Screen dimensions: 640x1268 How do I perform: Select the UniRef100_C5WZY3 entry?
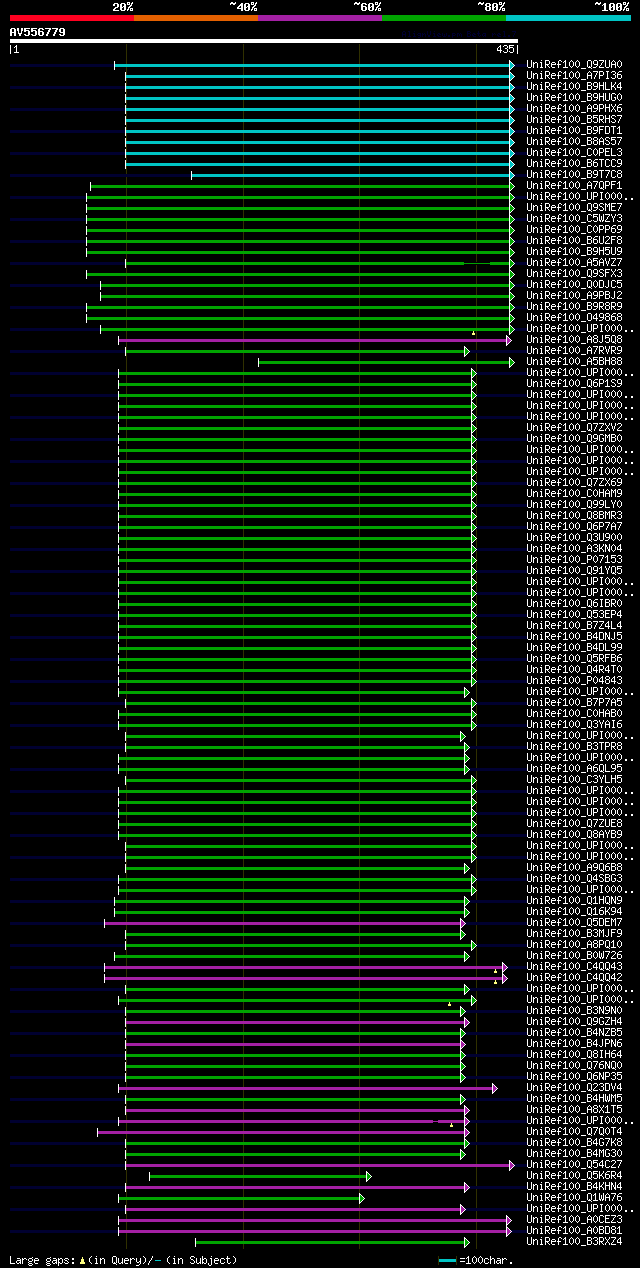pyautogui.click(x=574, y=219)
